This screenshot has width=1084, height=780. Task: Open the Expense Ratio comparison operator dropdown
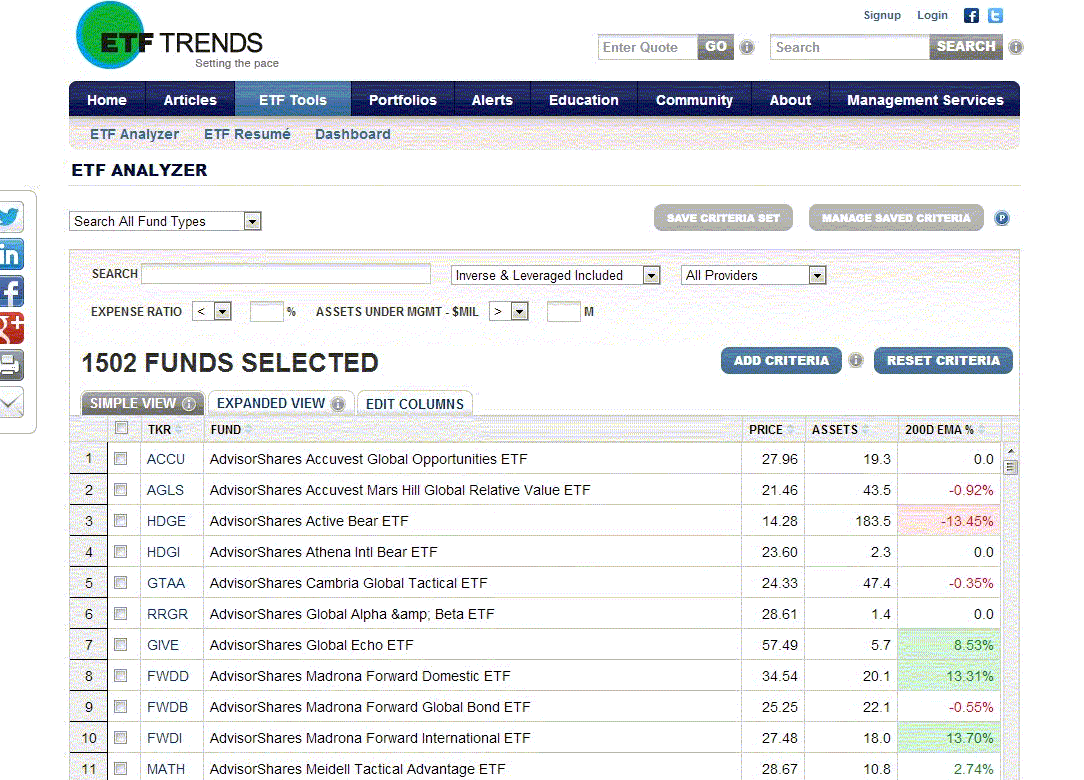pos(212,312)
